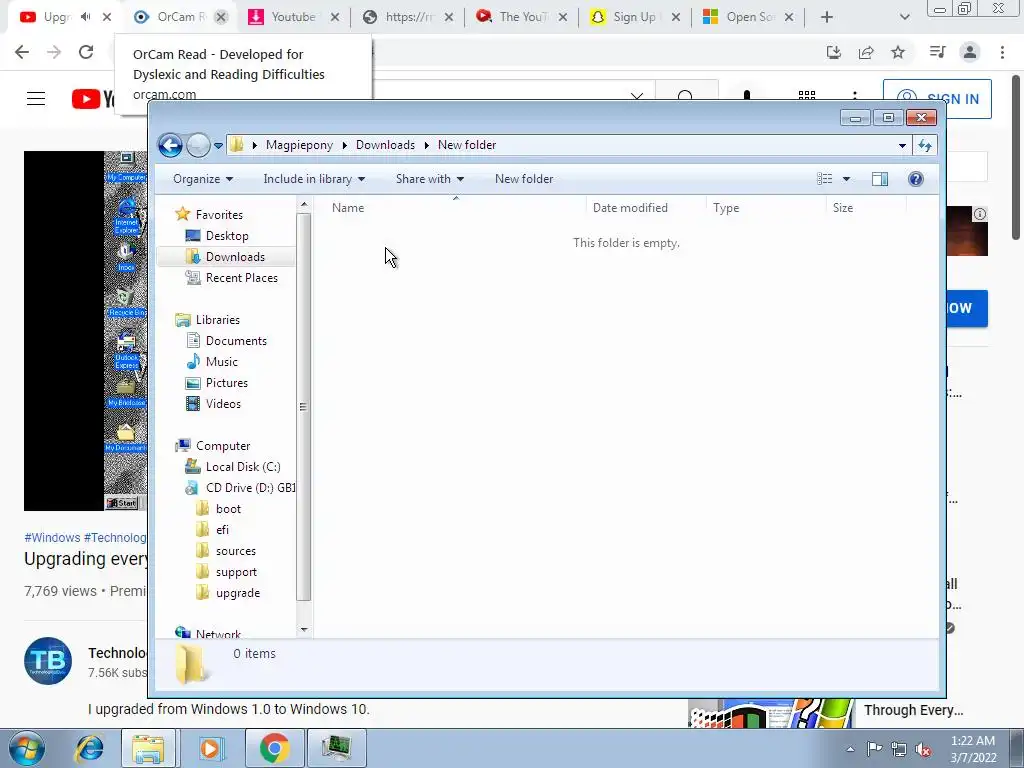1024x768 pixels.
Task: Sort by Size column header
Action: 842,208
